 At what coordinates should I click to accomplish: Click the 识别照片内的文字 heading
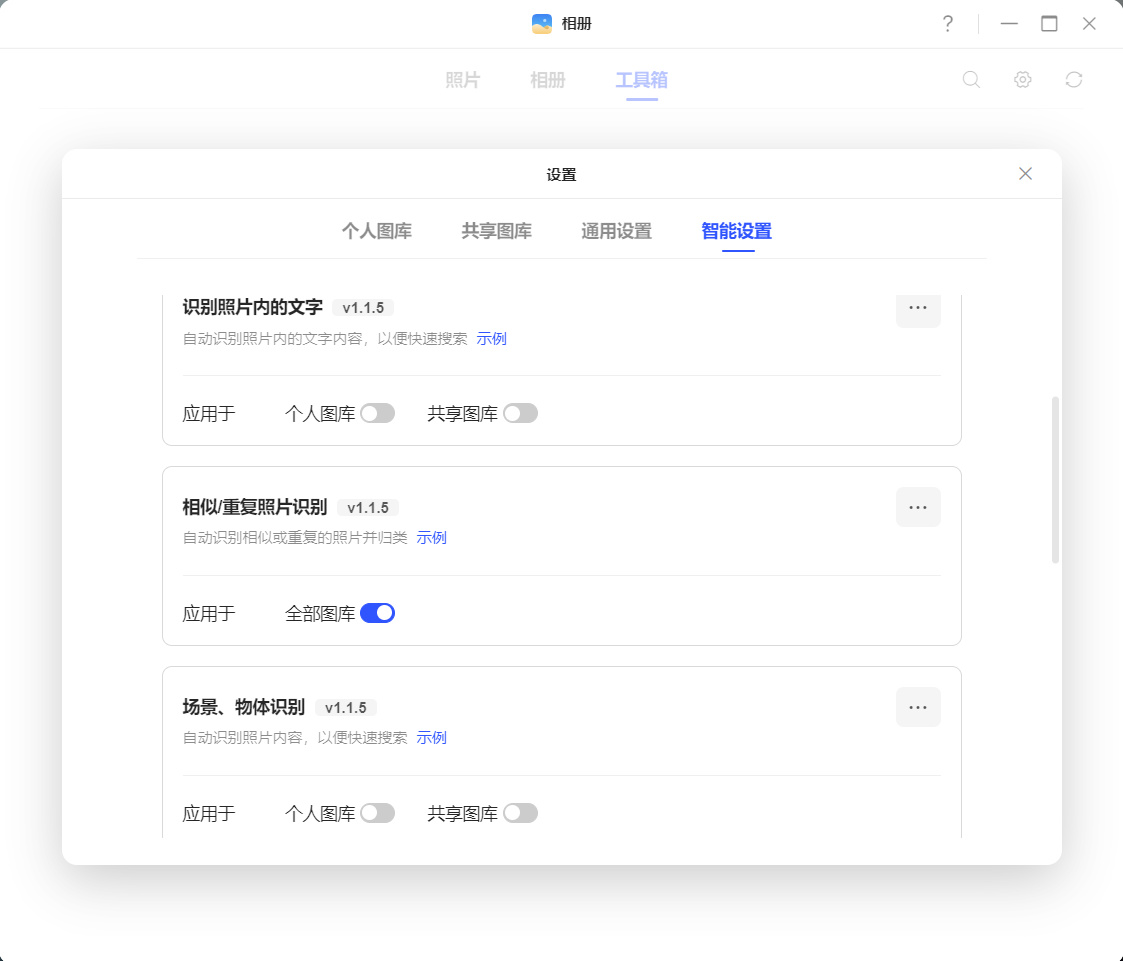[x=253, y=307]
